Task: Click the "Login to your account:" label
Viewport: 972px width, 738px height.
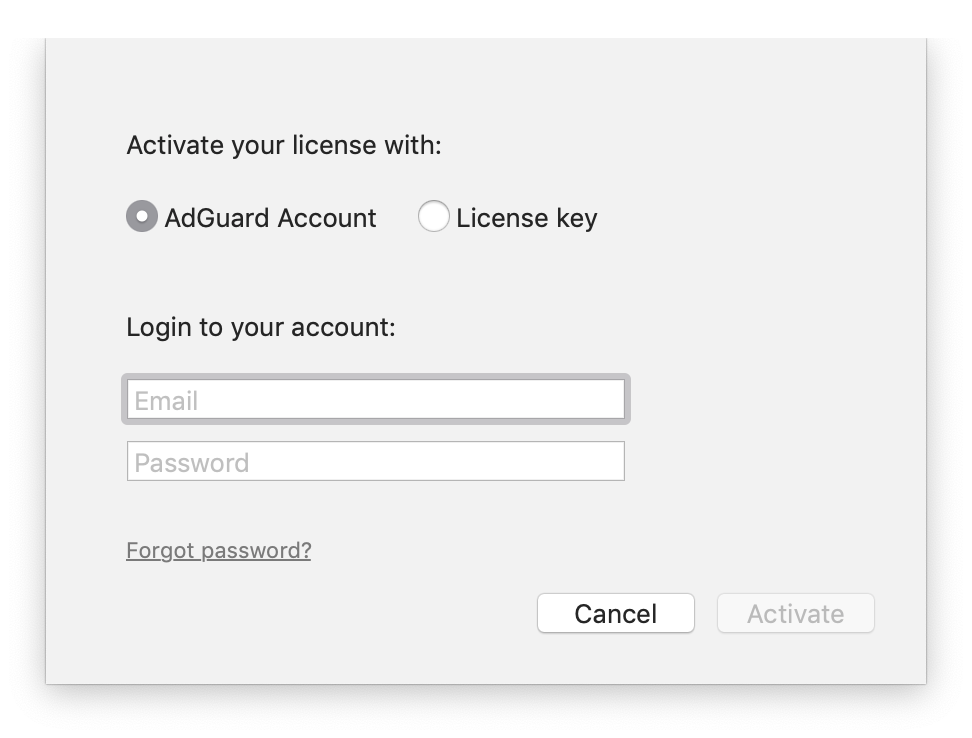Action: 260,327
